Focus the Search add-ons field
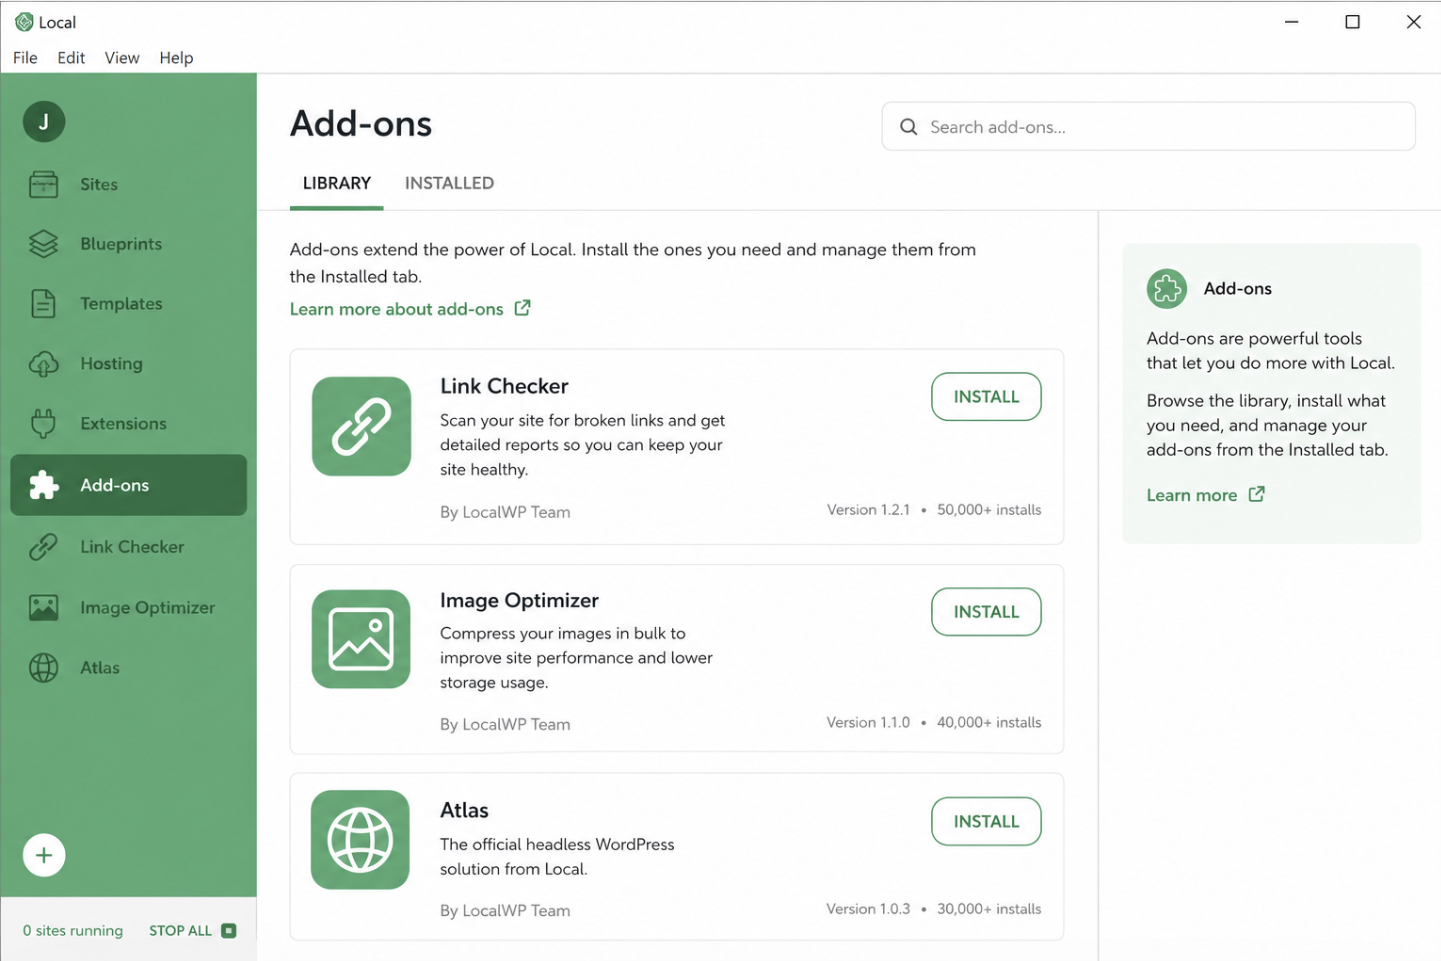 click(x=1148, y=127)
